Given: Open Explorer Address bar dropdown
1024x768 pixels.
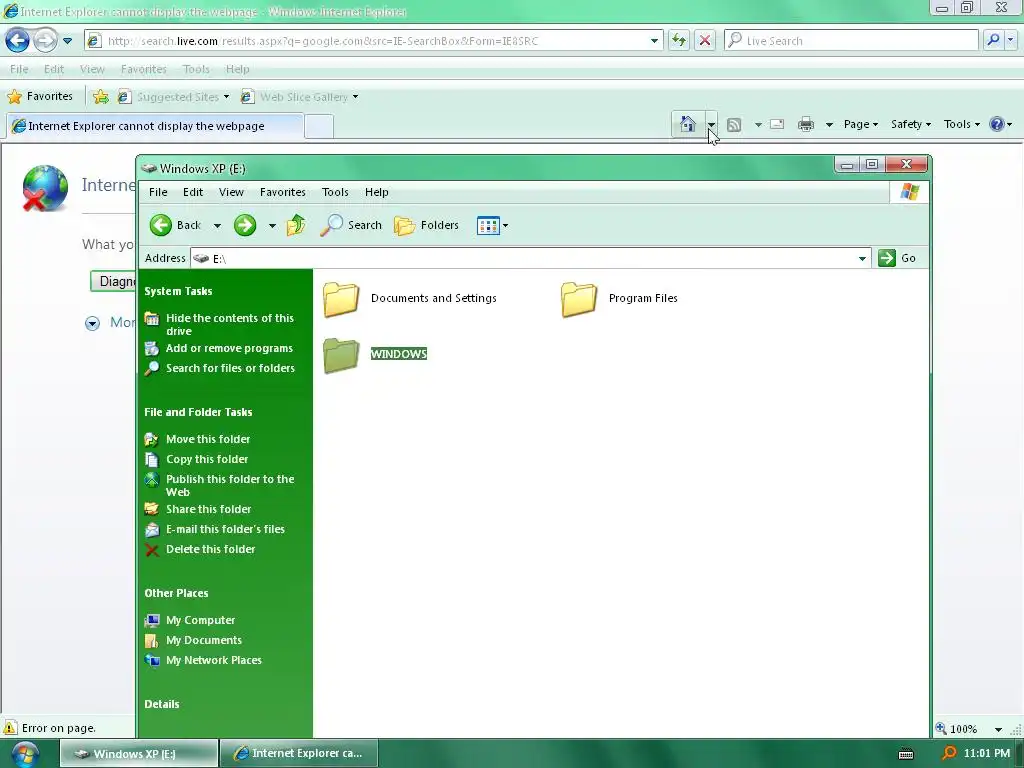Looking at the screenshot, I should 862,259.
